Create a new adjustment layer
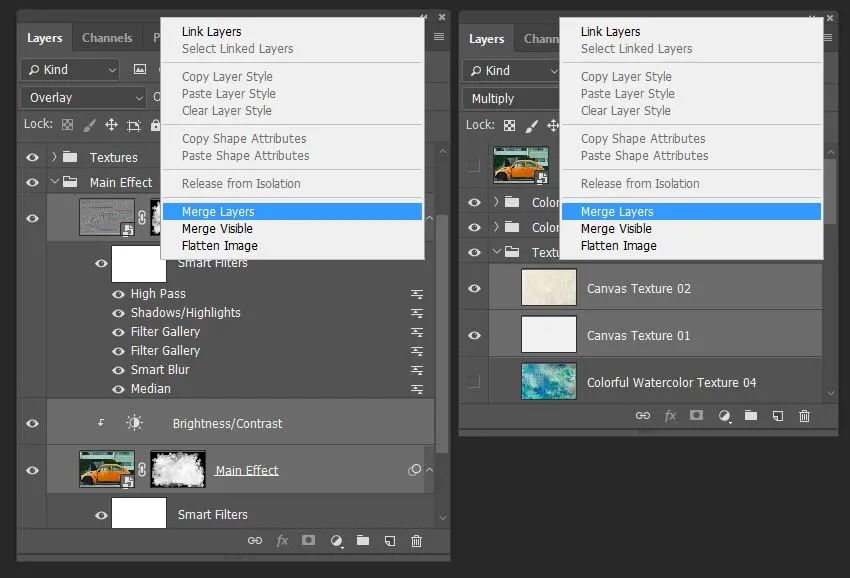 [336, 540]
